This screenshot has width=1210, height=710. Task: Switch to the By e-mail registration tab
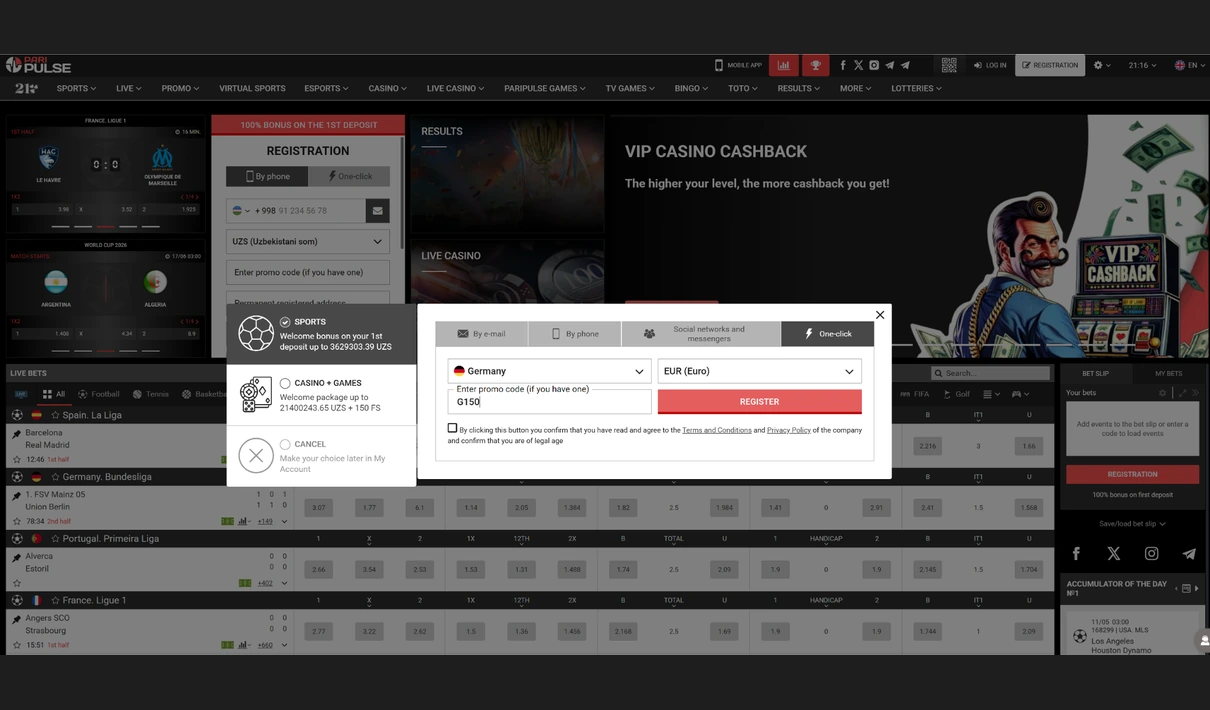pos(481,334)
